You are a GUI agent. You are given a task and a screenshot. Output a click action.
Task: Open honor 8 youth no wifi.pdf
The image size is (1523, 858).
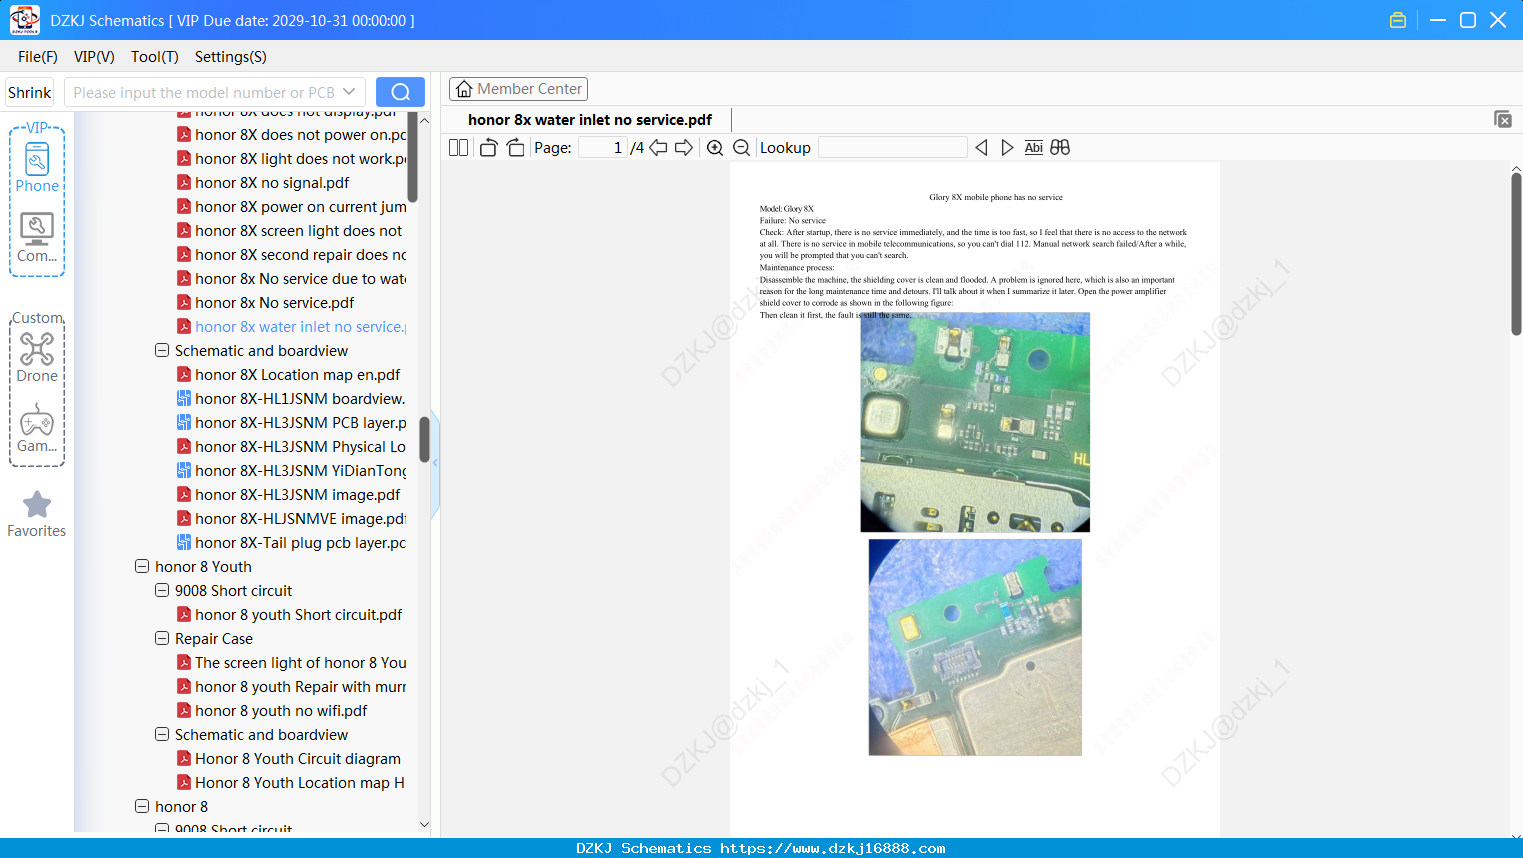[272, 711]
